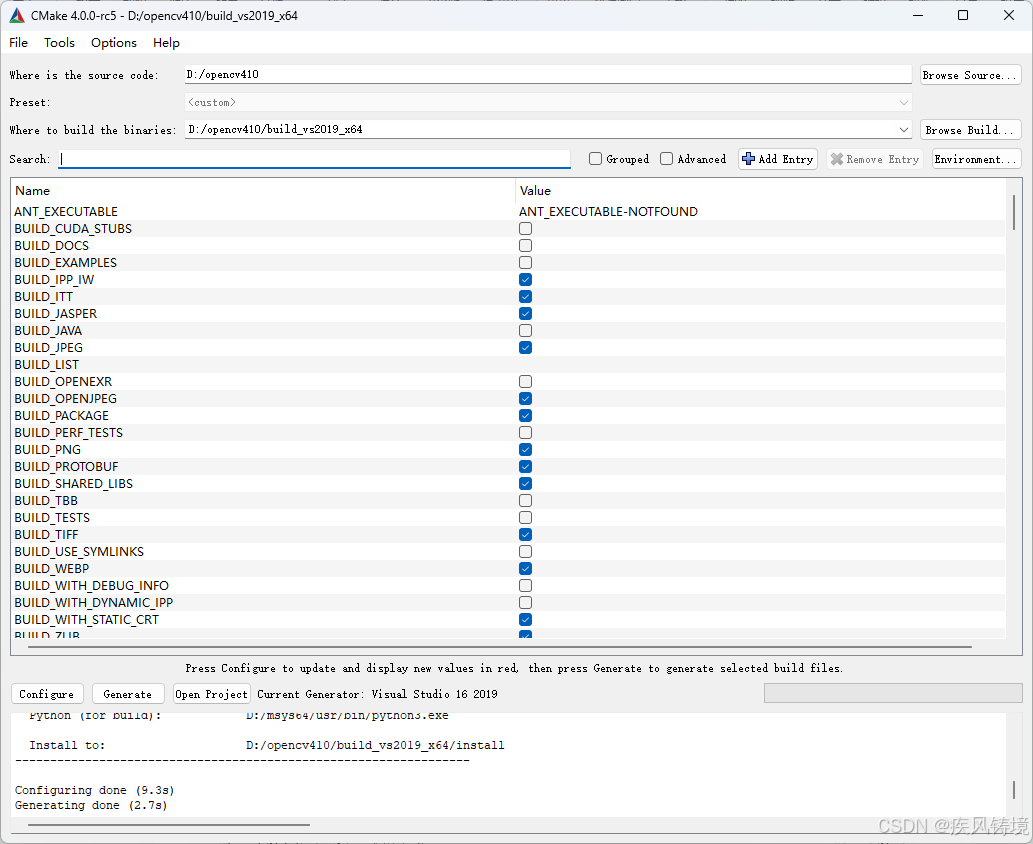The image size is (1033, 844).
Task: Select the BUILD_LIST row name
Action: [47, 365]
